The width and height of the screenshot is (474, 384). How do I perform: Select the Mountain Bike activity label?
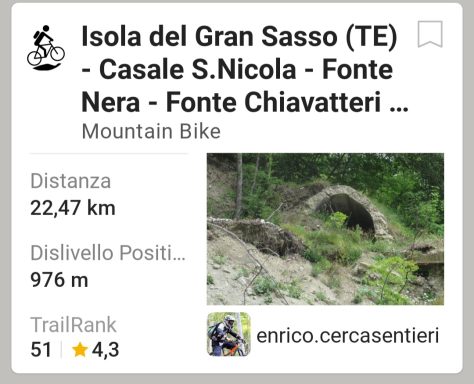click(x=151, y=131)
